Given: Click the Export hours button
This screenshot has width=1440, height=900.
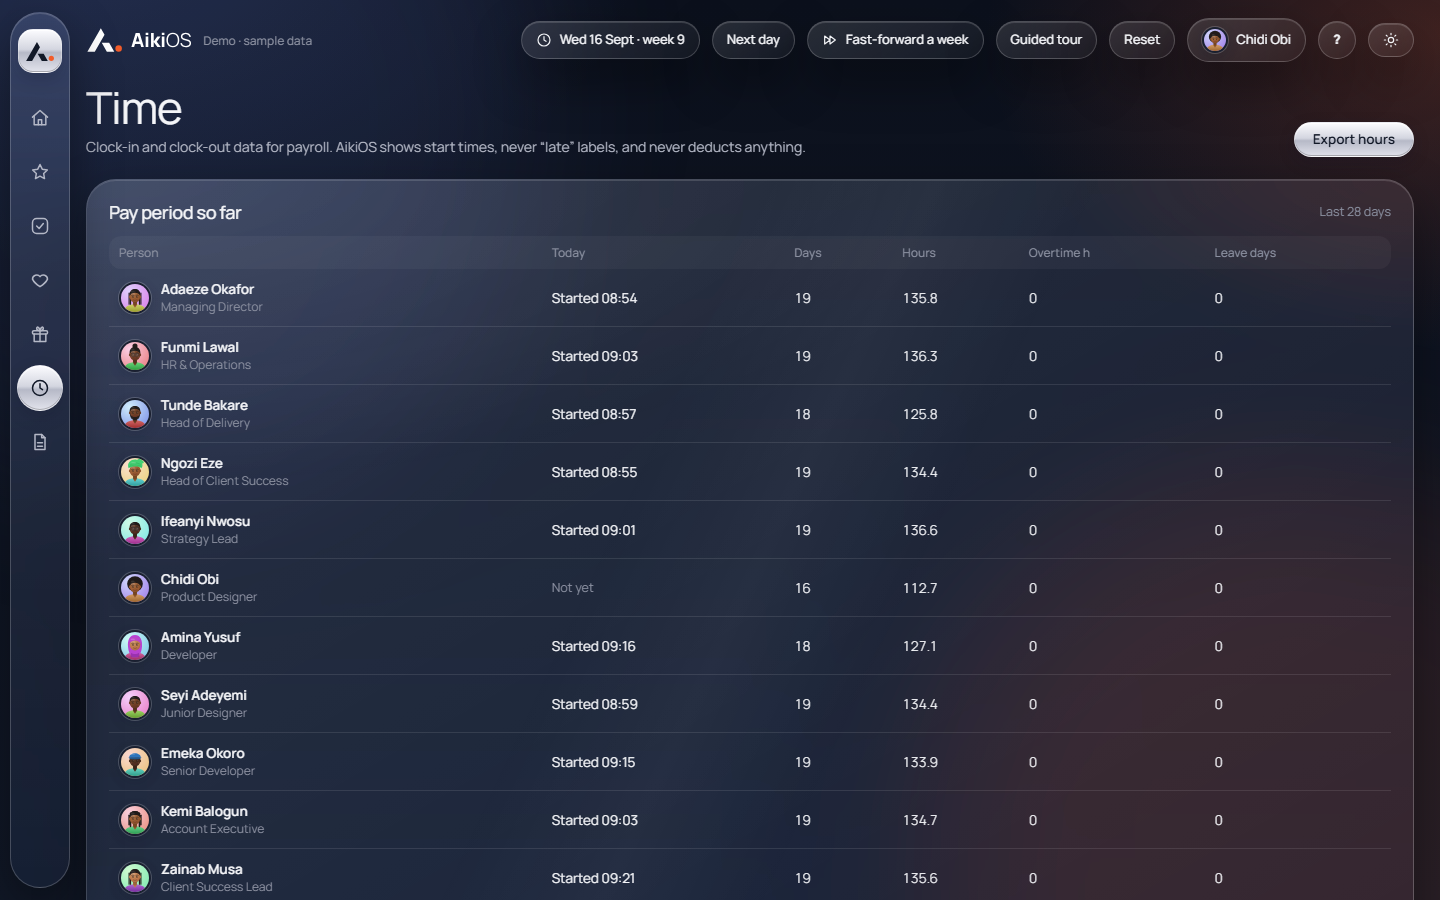Looking at the screenshot, I should click(1353, 140).
